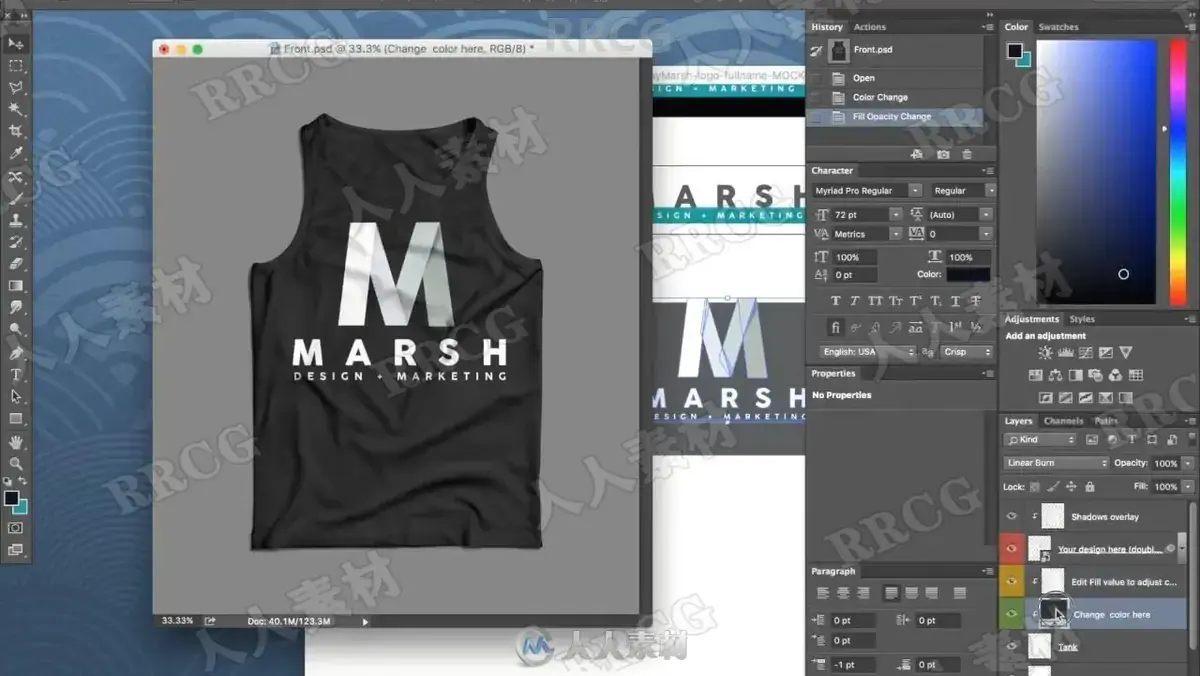Toggle Faux Bold in Character panel
The height and width of the screenshot is (676, 1200).
pyautogui.click(x=836, y=301)
